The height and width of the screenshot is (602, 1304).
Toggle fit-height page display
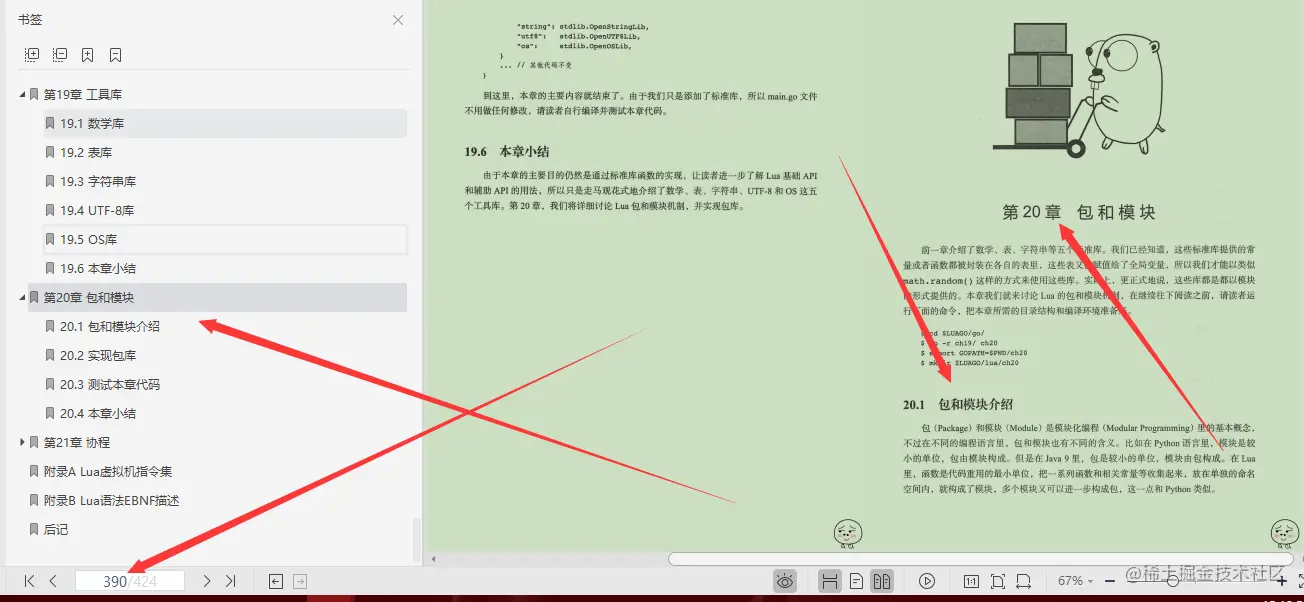828,580
